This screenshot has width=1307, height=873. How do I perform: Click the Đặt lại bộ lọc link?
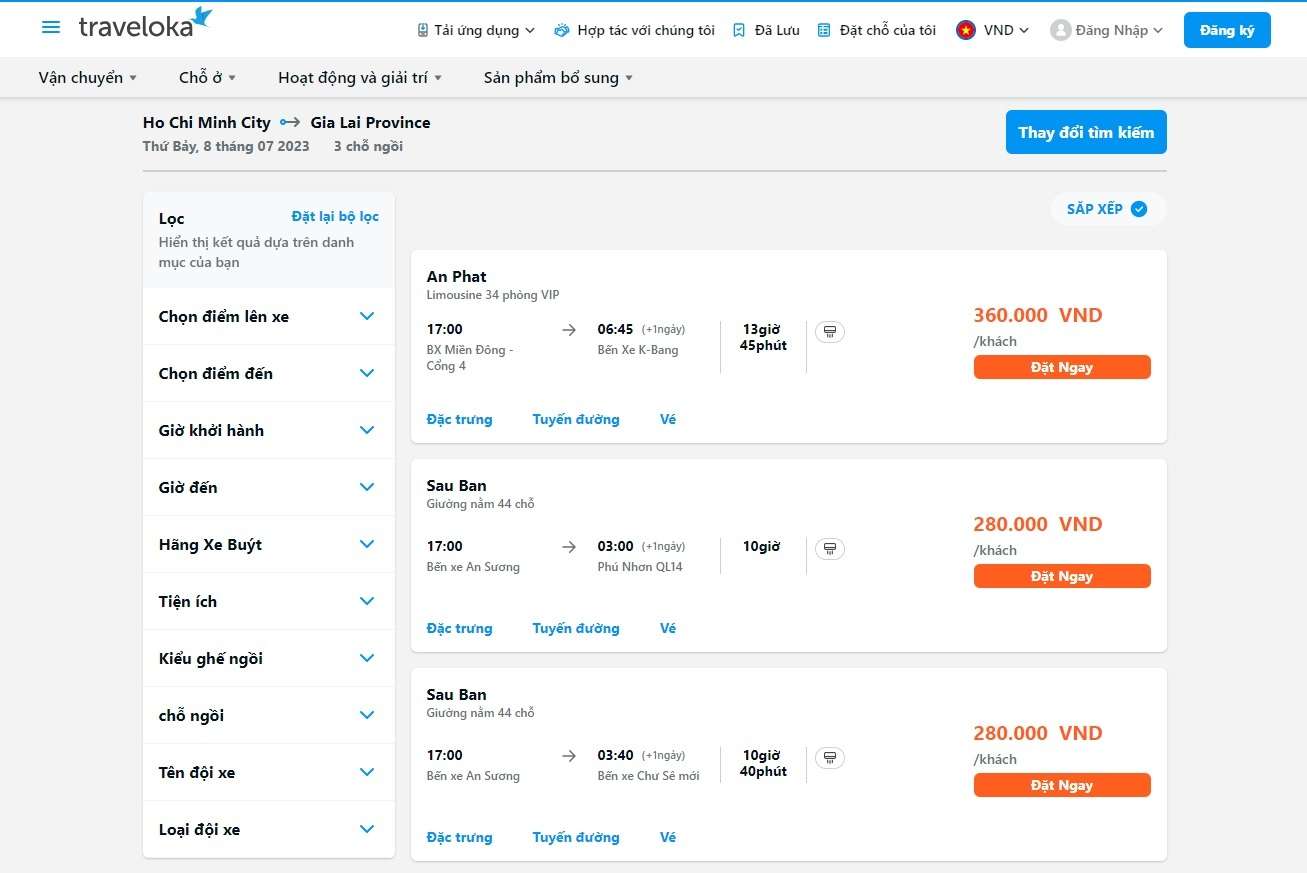click(335, 216)
